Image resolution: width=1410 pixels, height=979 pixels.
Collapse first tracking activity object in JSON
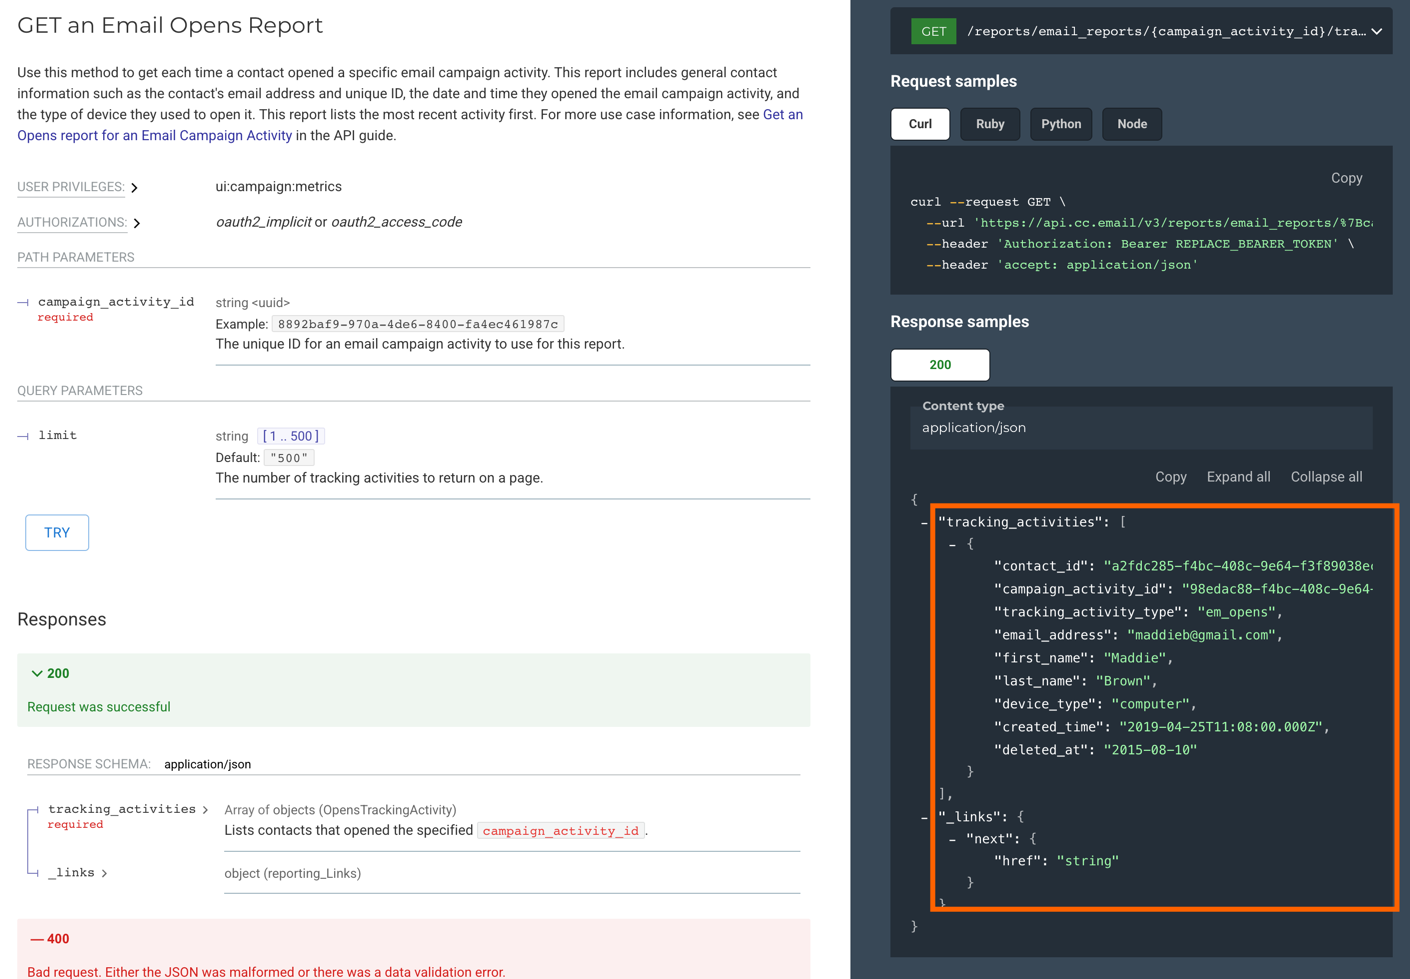click(x=953, y=545)
